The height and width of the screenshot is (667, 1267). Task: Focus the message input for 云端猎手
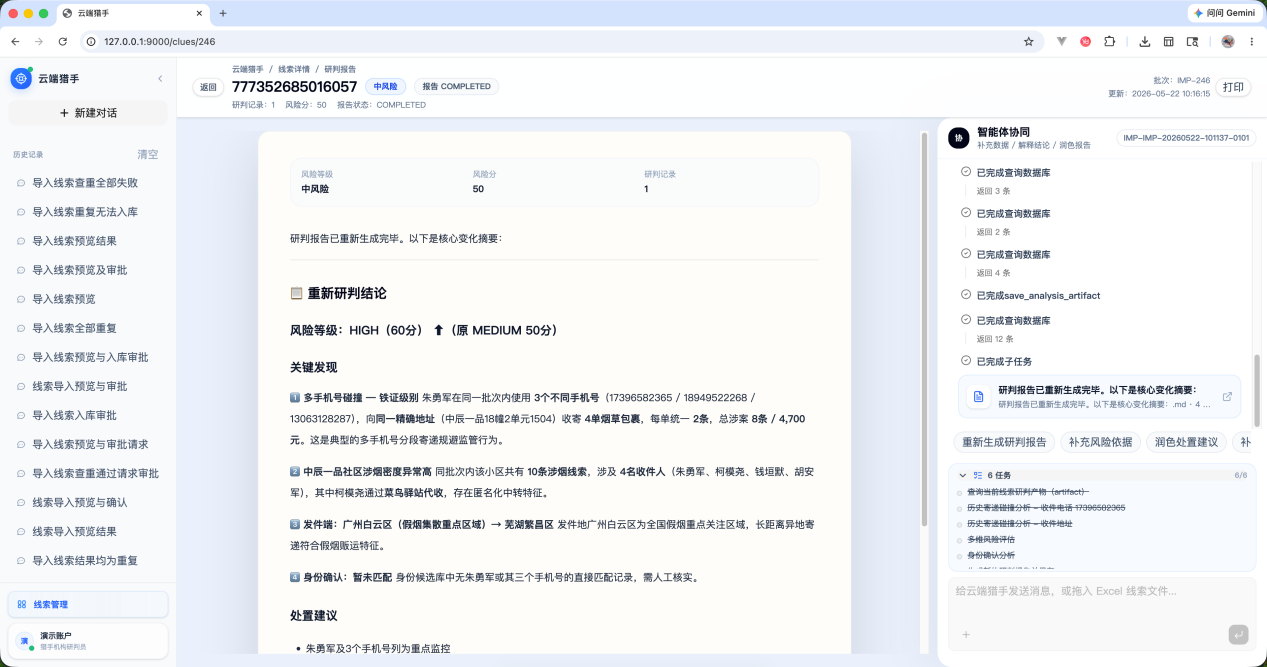[x=1101, y=592]
